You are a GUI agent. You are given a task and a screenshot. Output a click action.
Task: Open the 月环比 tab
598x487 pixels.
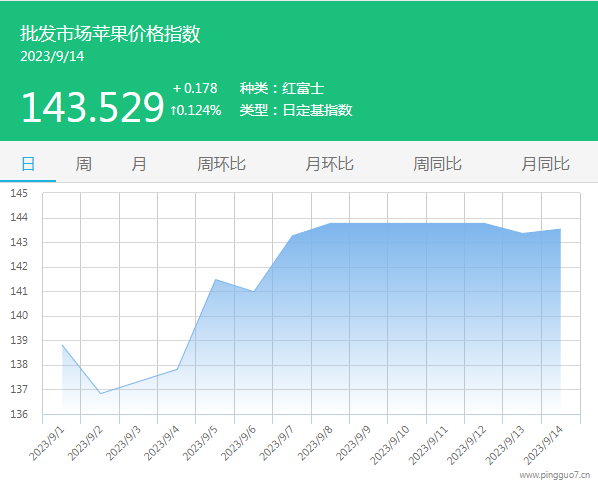[329, 164]
